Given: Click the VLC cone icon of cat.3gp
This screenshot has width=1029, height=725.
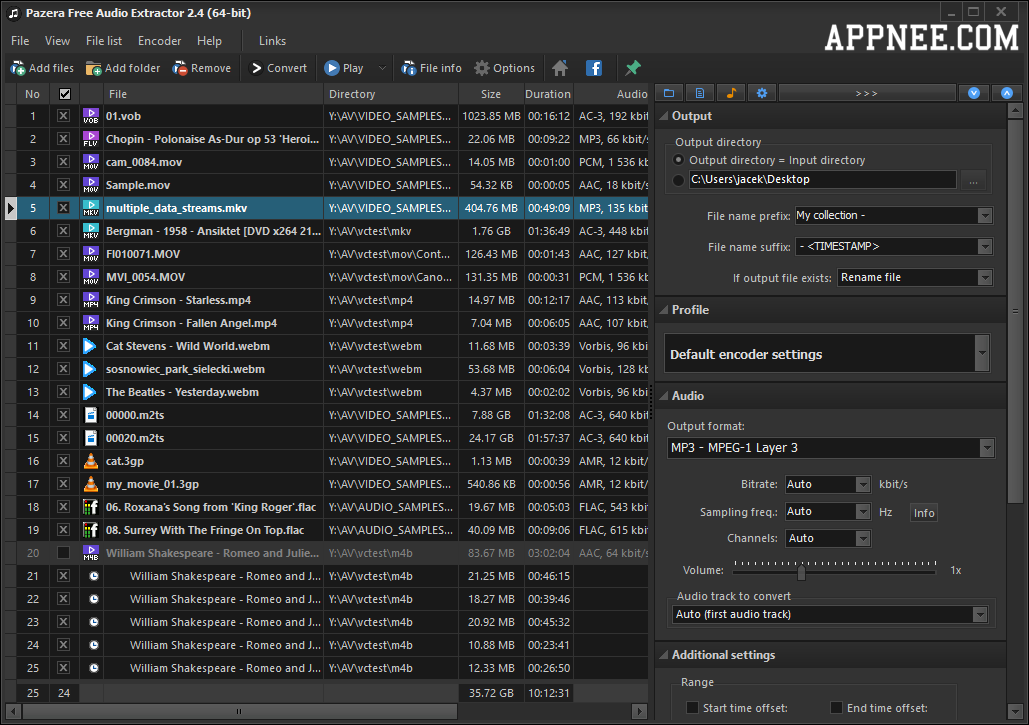Looking at the screenshot, I should (91, 461).
